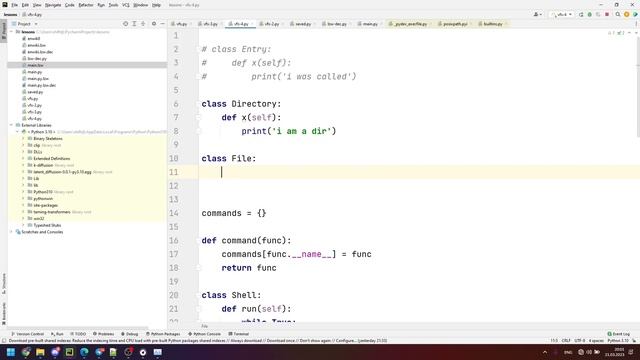
Task: Rerun the vfs-4 configuration
Action: point(581,14)
